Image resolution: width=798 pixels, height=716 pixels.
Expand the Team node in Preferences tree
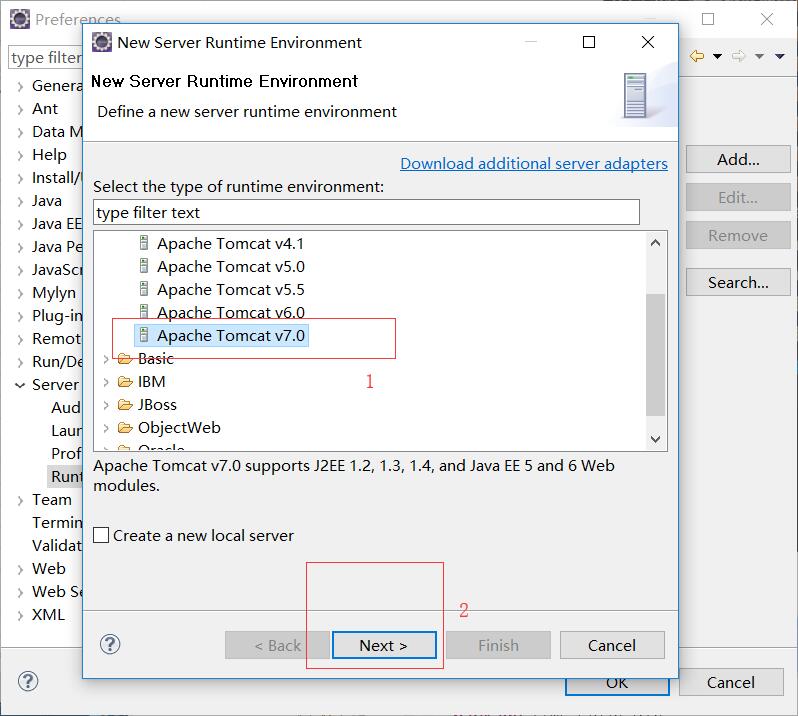click(20, 500)
